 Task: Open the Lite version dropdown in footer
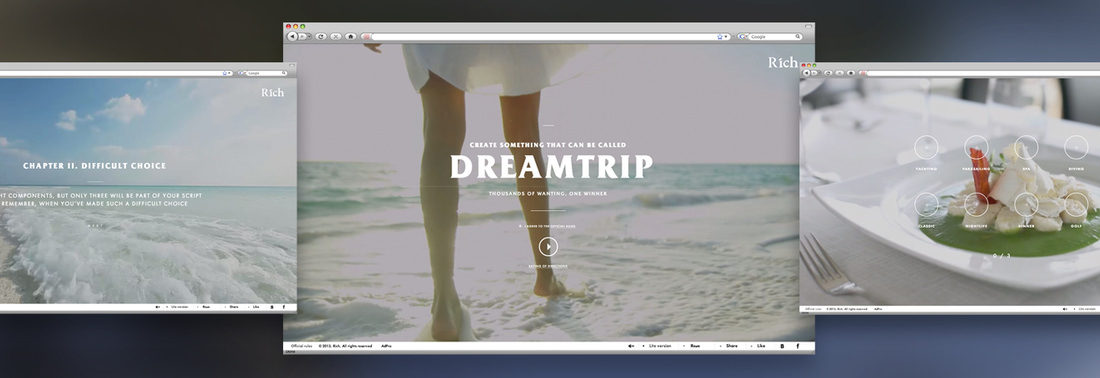657,346
